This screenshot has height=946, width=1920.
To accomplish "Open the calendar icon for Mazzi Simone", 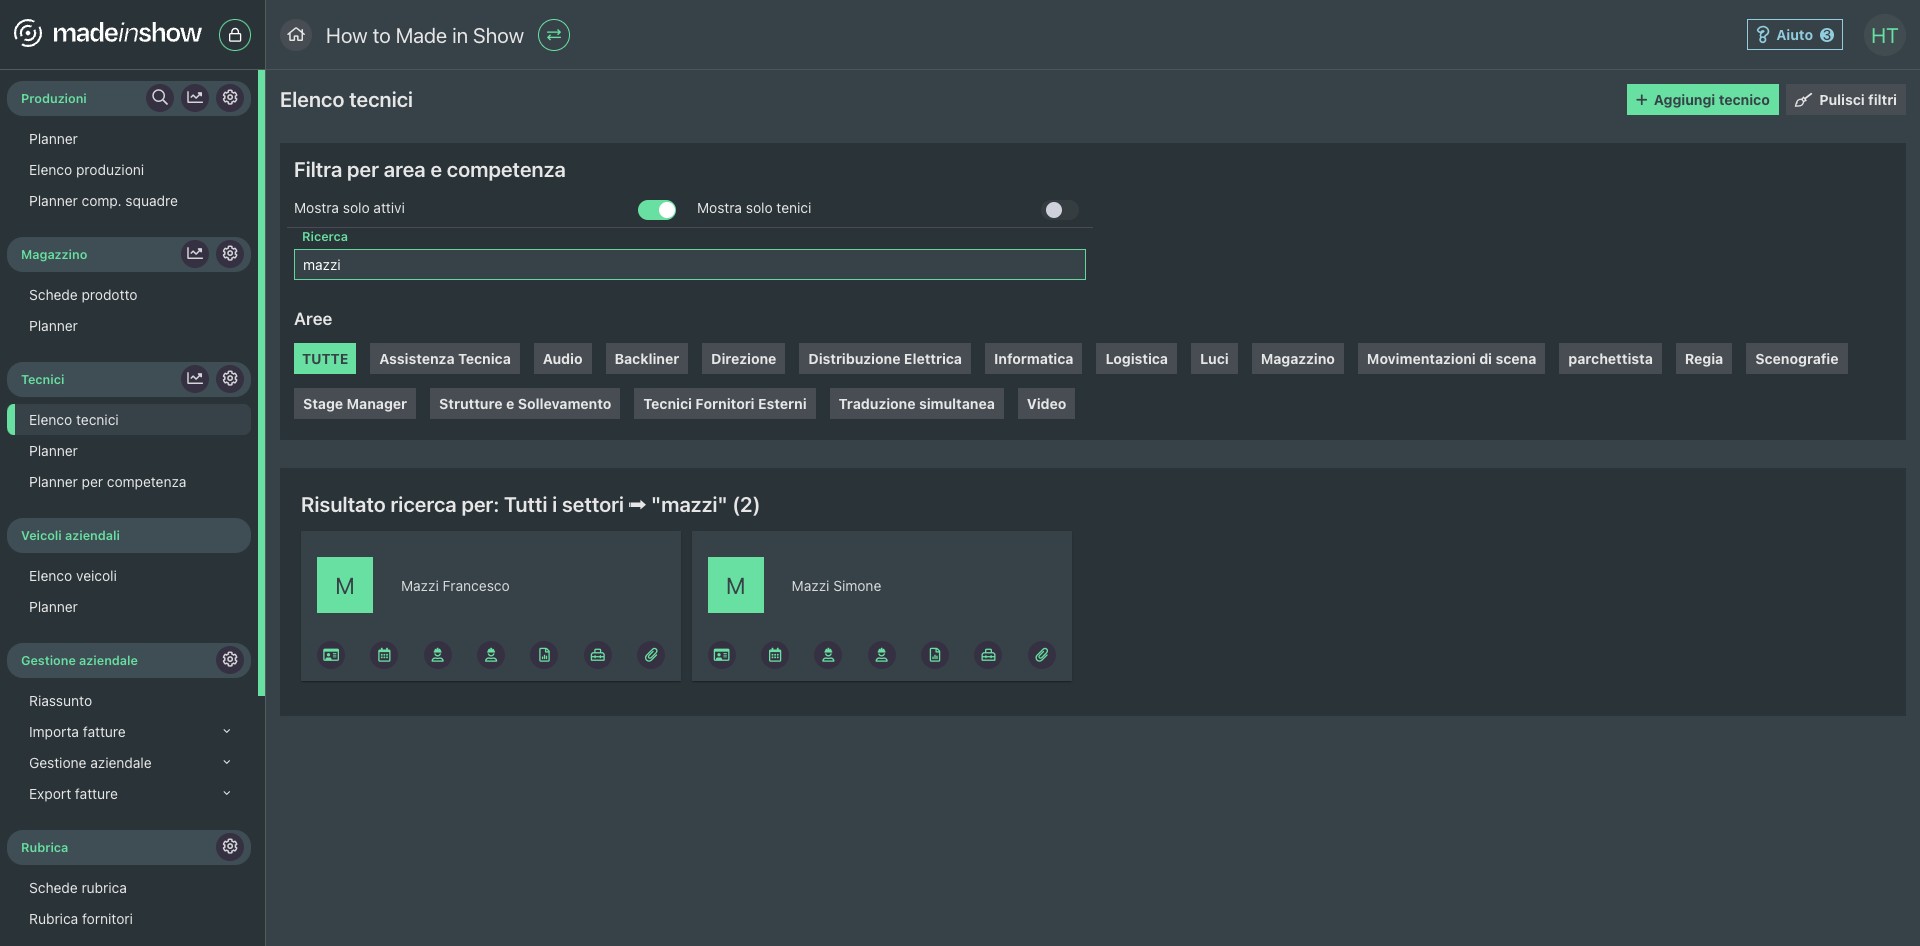I will pyautogui.click(x=775, y=655).
